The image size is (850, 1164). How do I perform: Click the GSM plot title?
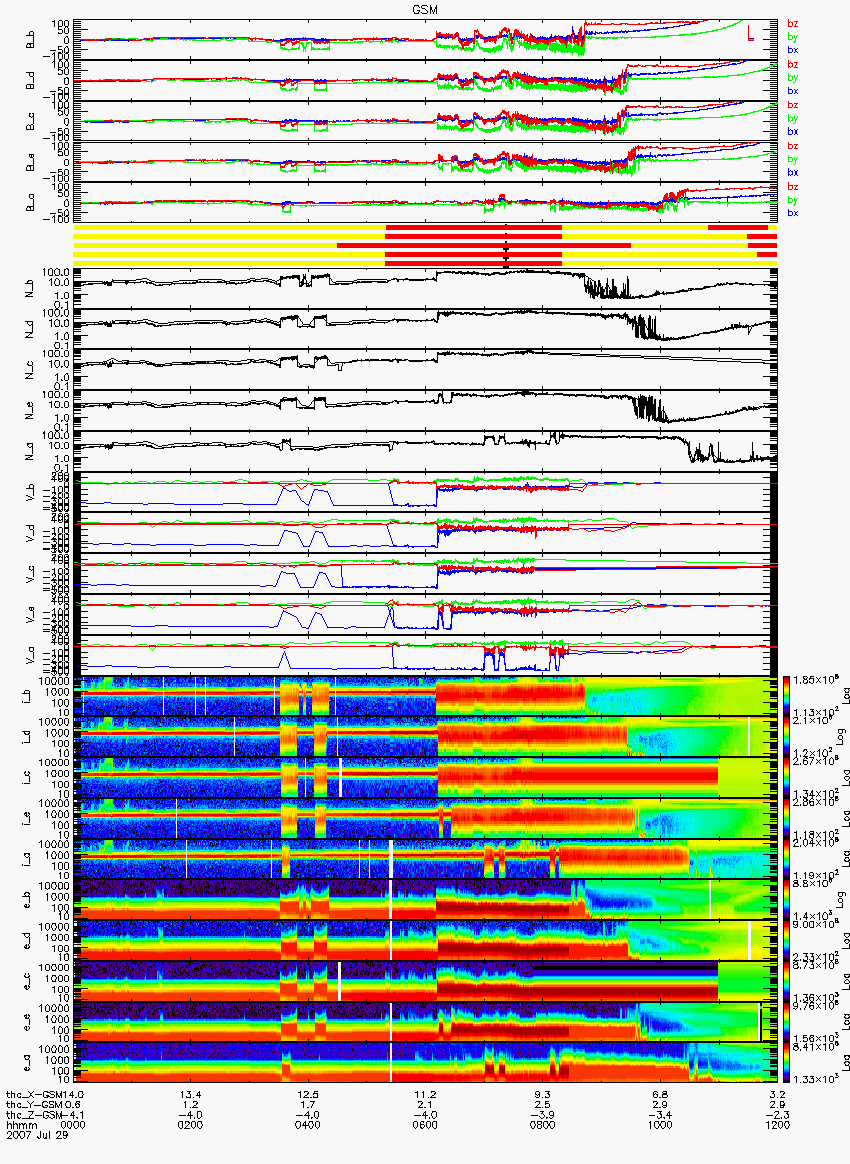pyautogui.click(x=425, y=9)
